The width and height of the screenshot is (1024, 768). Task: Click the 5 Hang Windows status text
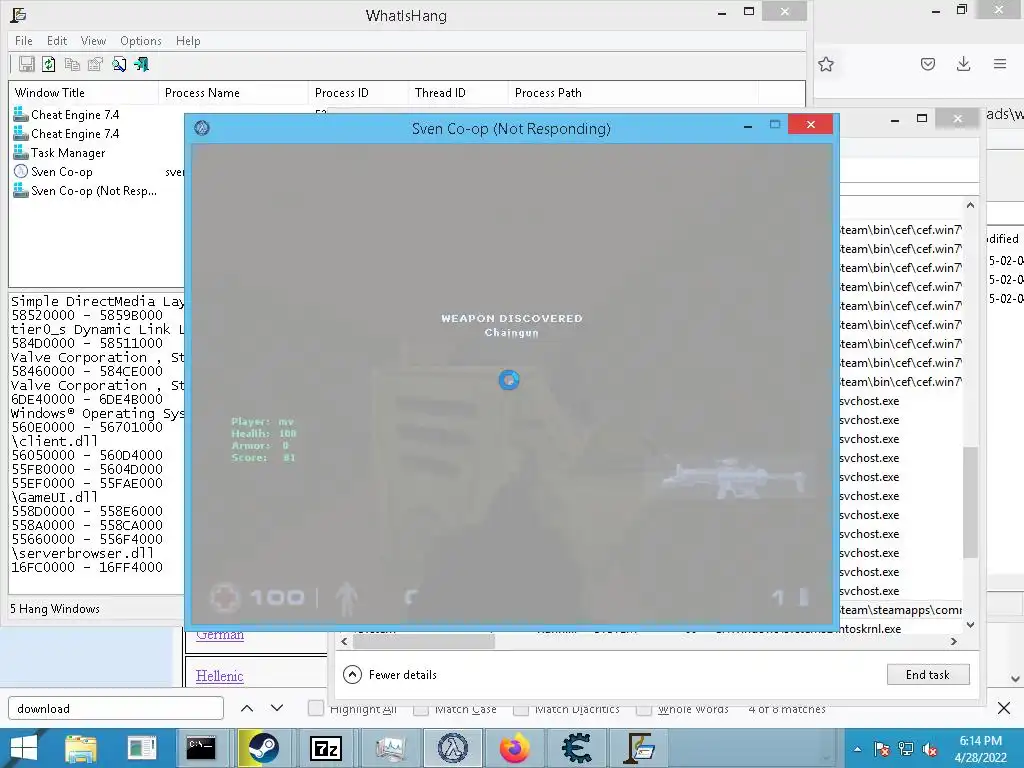pos(55,609)
